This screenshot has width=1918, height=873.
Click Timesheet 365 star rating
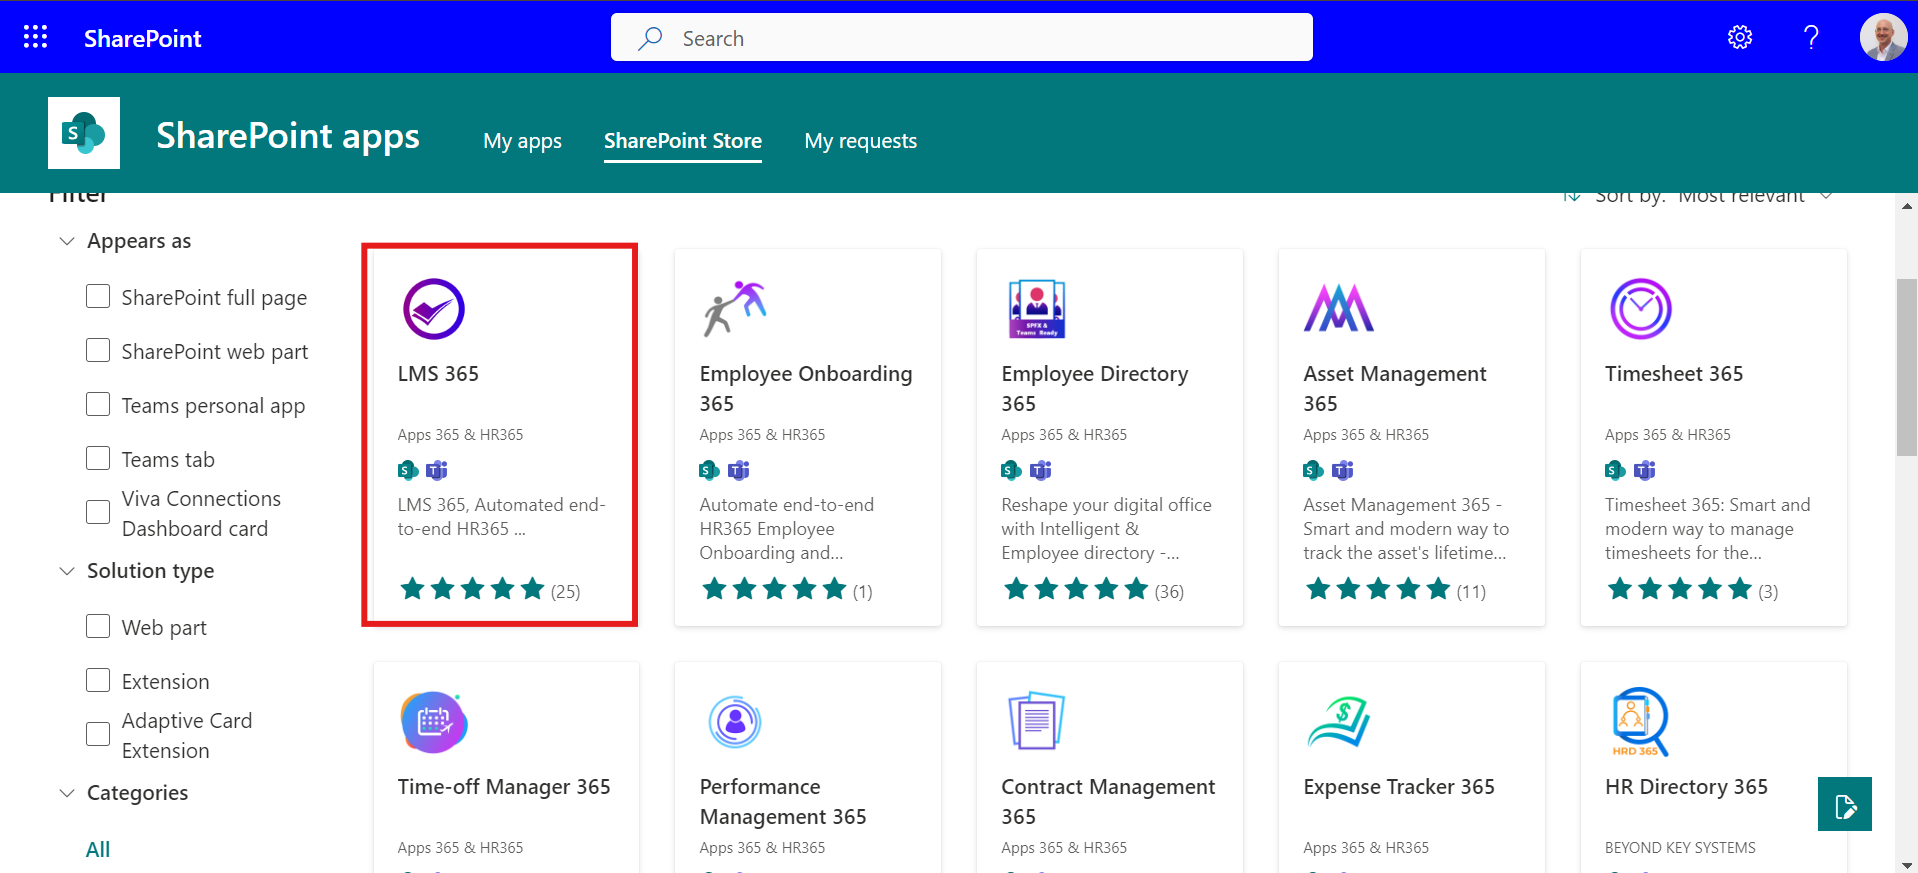1679,589
